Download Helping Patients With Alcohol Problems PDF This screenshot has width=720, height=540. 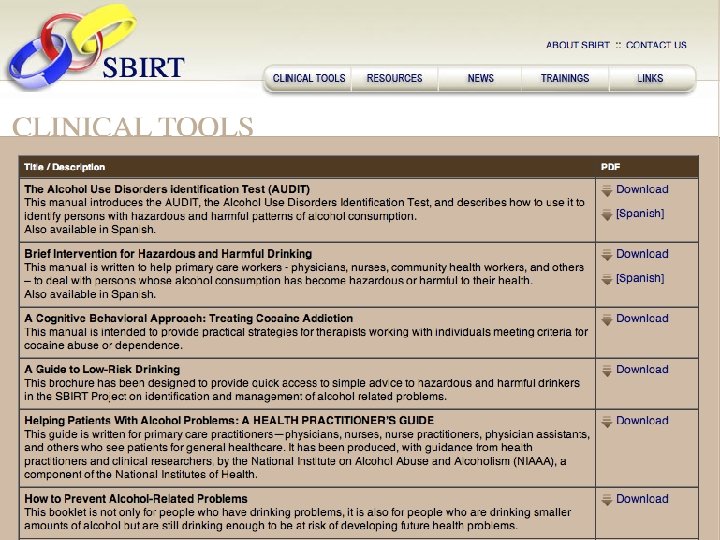[x=642, y=421]
